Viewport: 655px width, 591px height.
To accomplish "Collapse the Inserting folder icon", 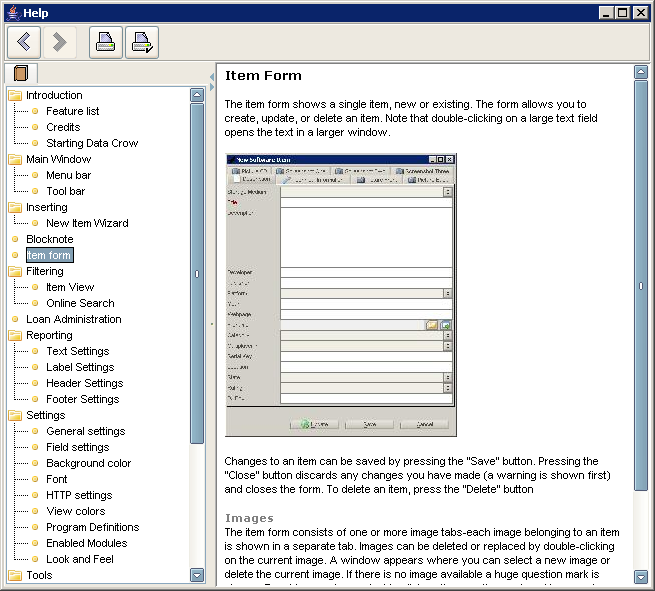I will 15,207.
